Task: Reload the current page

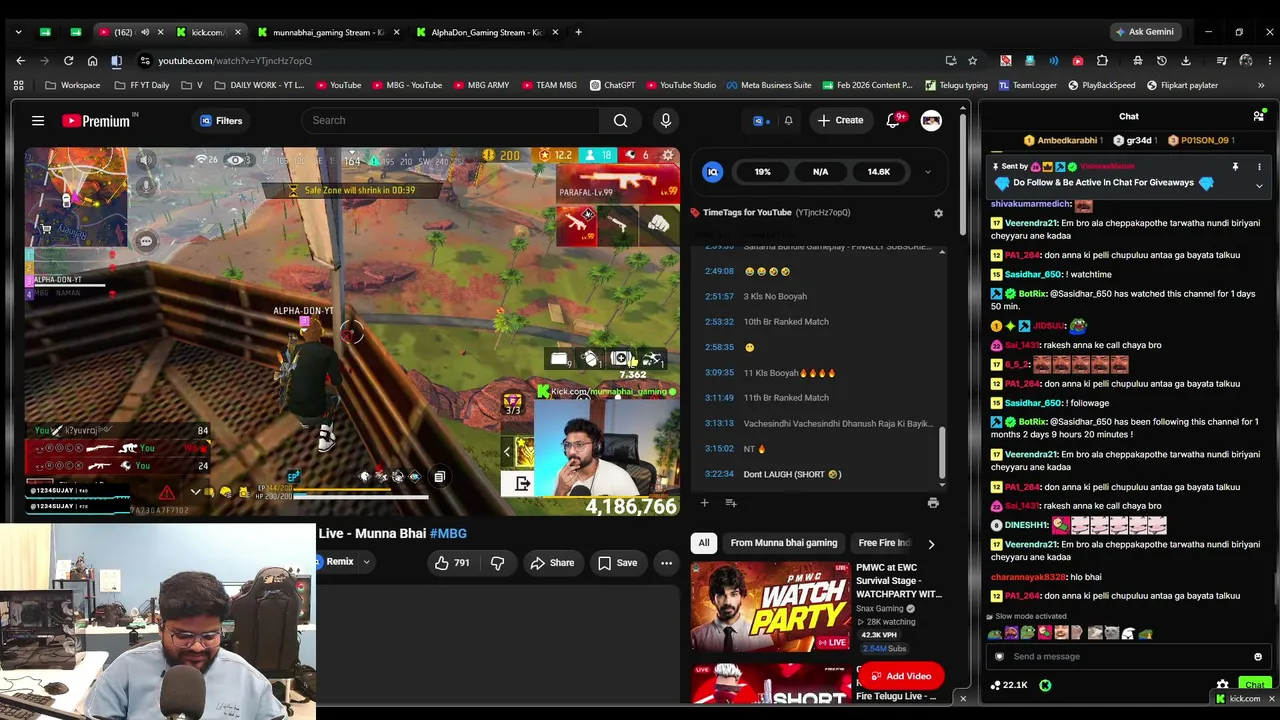Action: tap(68, 61)
